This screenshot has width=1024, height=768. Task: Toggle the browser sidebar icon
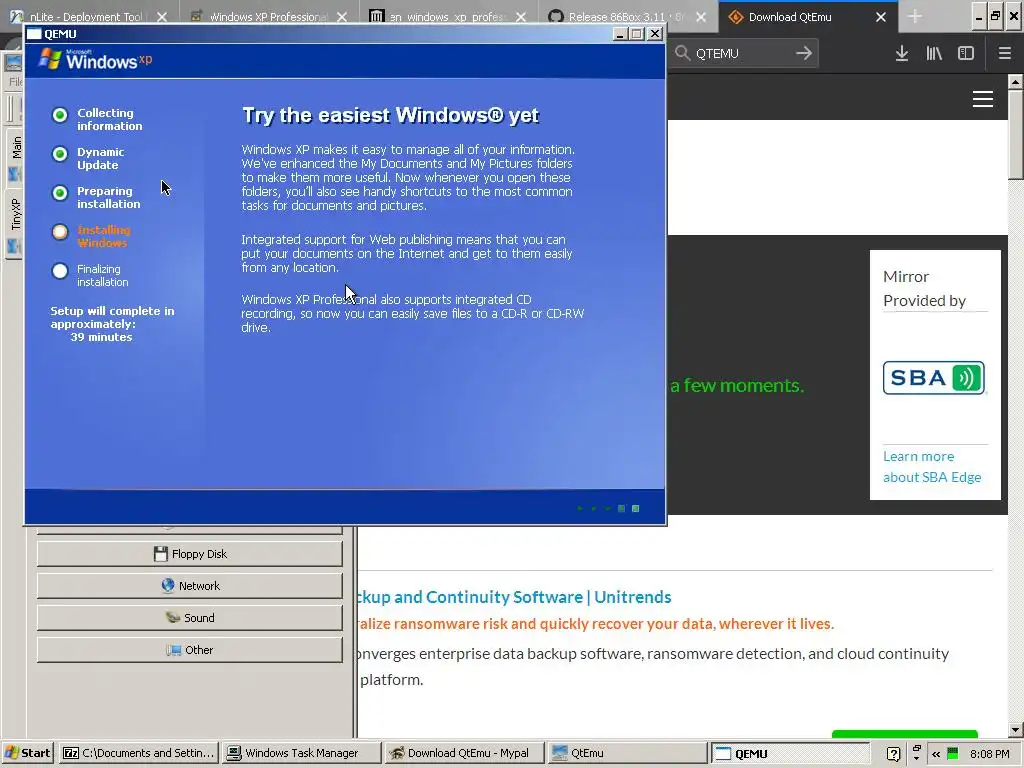click(x=966, y=54)
